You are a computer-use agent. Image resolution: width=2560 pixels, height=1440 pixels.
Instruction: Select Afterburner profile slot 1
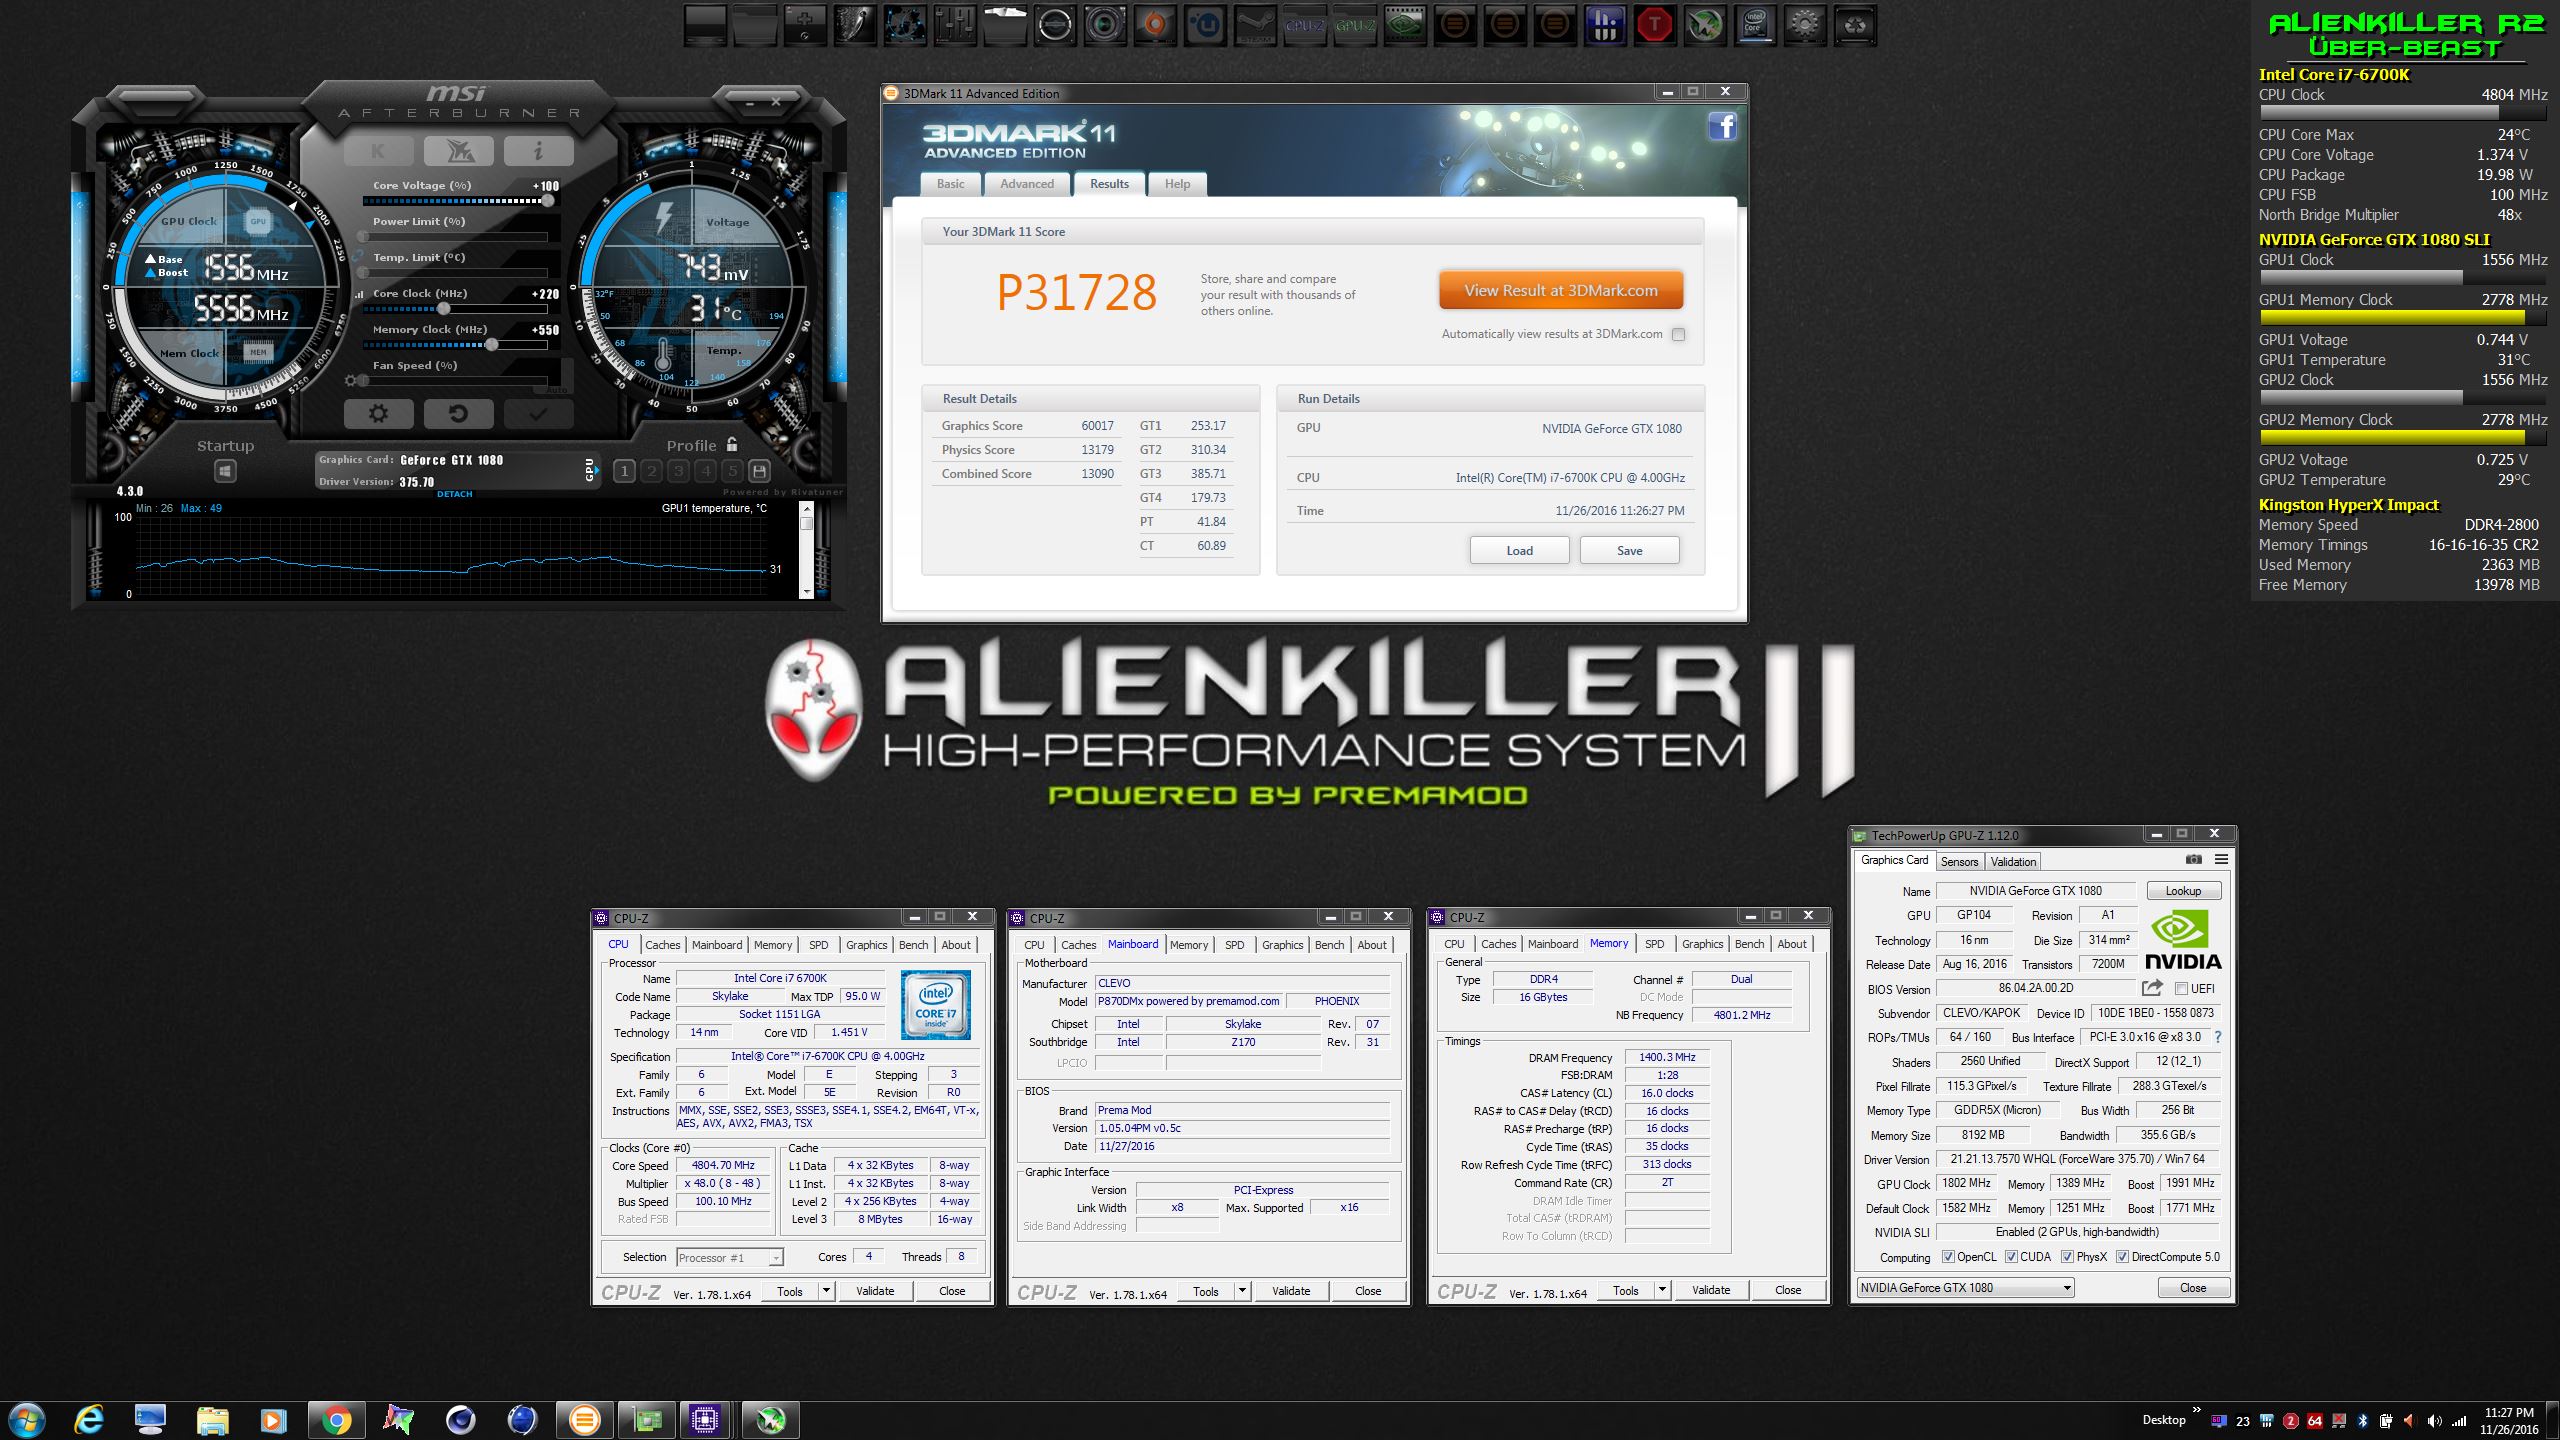[624, 471]
